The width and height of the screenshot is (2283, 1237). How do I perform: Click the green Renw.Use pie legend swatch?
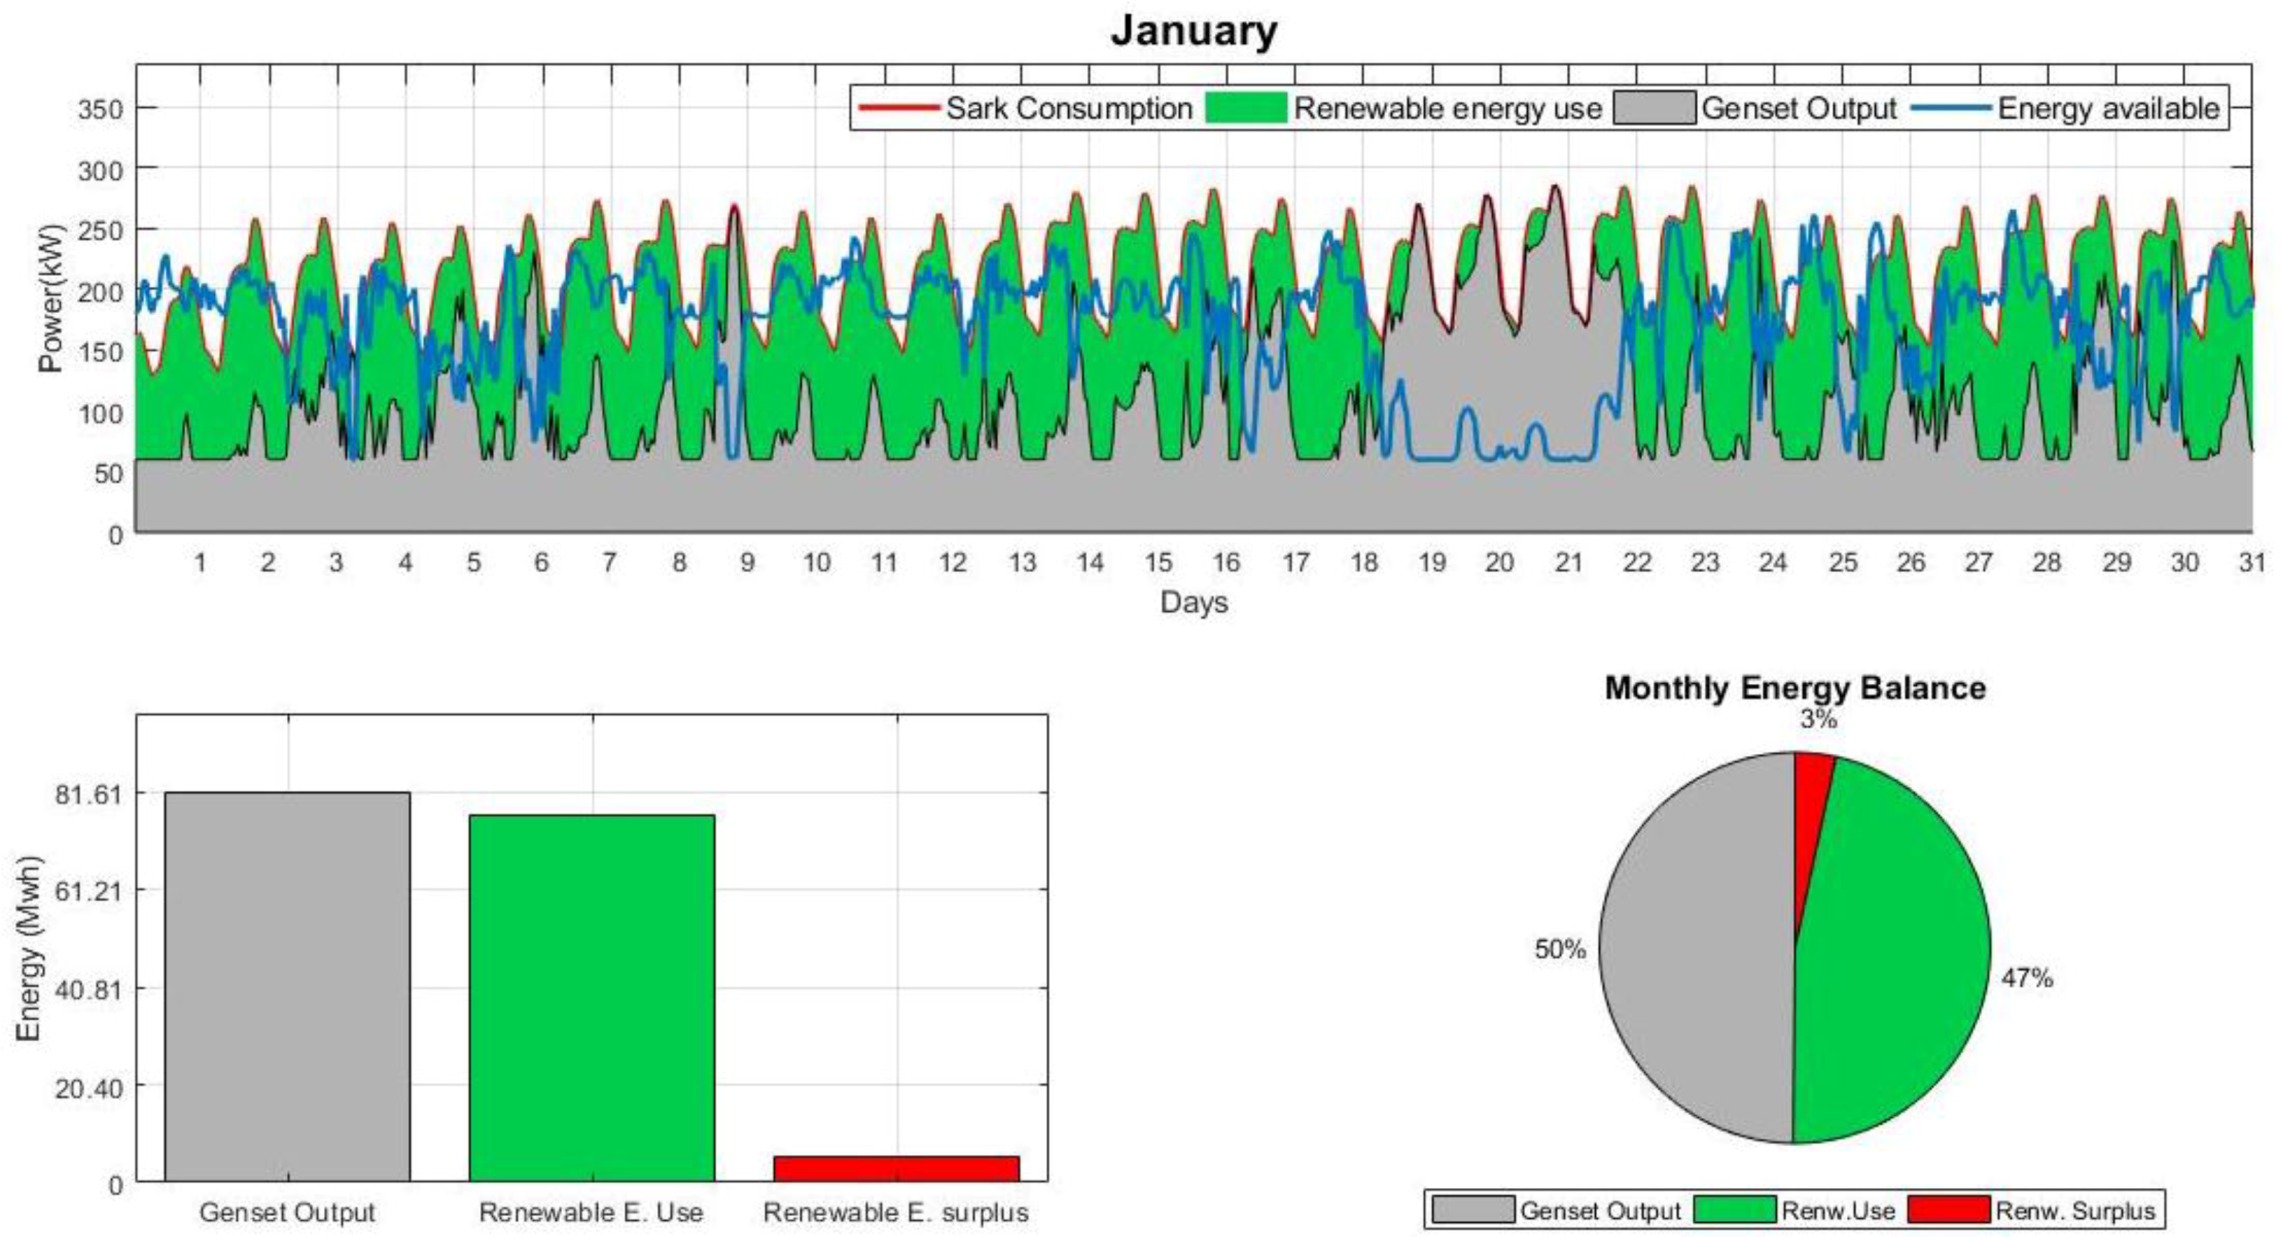[1735, 1210]
